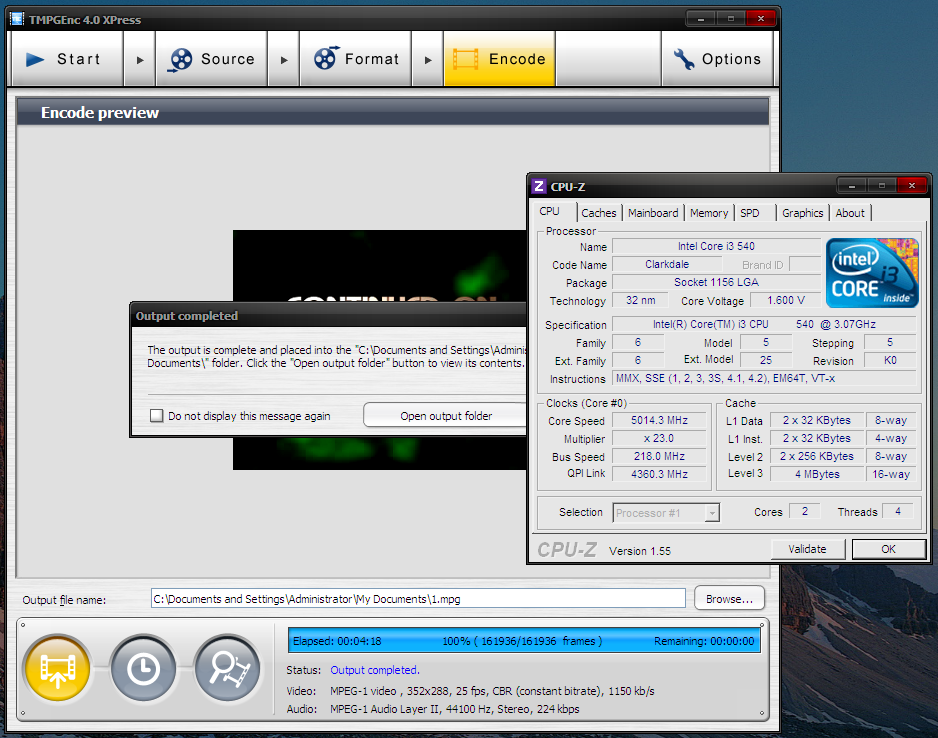The height and width of the screenshot is (738, 938).
Task: Click the Encode preview header
Action: [393, 112]
